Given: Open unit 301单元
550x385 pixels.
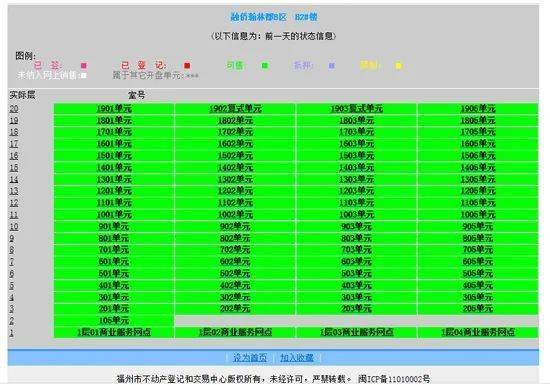Looking at the screenshot, I should [114, 297].
